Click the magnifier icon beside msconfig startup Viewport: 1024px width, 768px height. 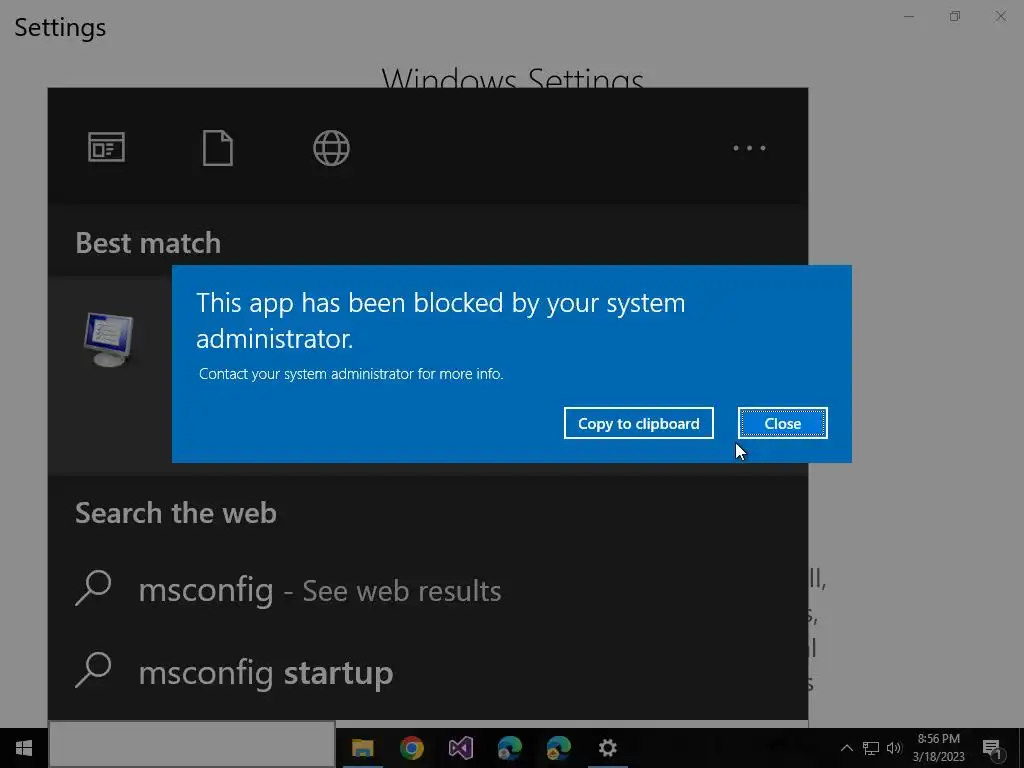93,670
